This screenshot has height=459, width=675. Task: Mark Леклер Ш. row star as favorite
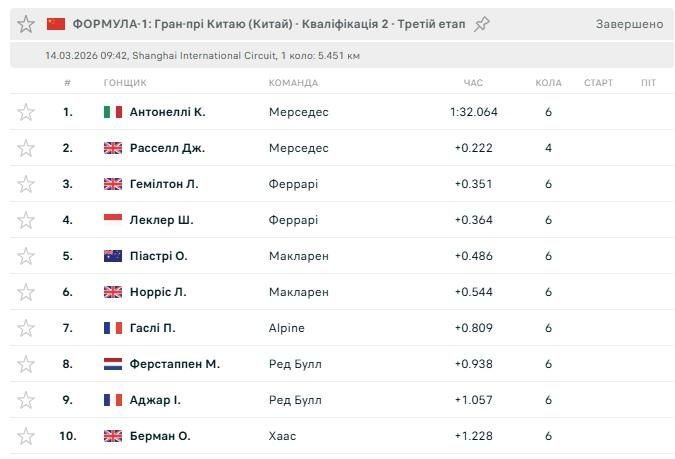pyautogui.click(x=26, y=220)
